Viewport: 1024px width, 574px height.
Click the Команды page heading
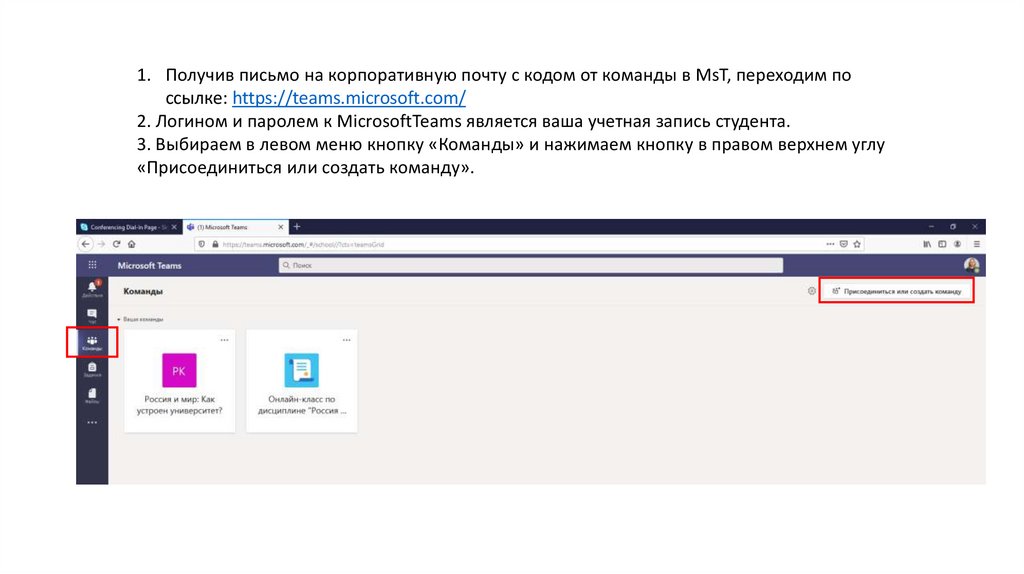143,291
